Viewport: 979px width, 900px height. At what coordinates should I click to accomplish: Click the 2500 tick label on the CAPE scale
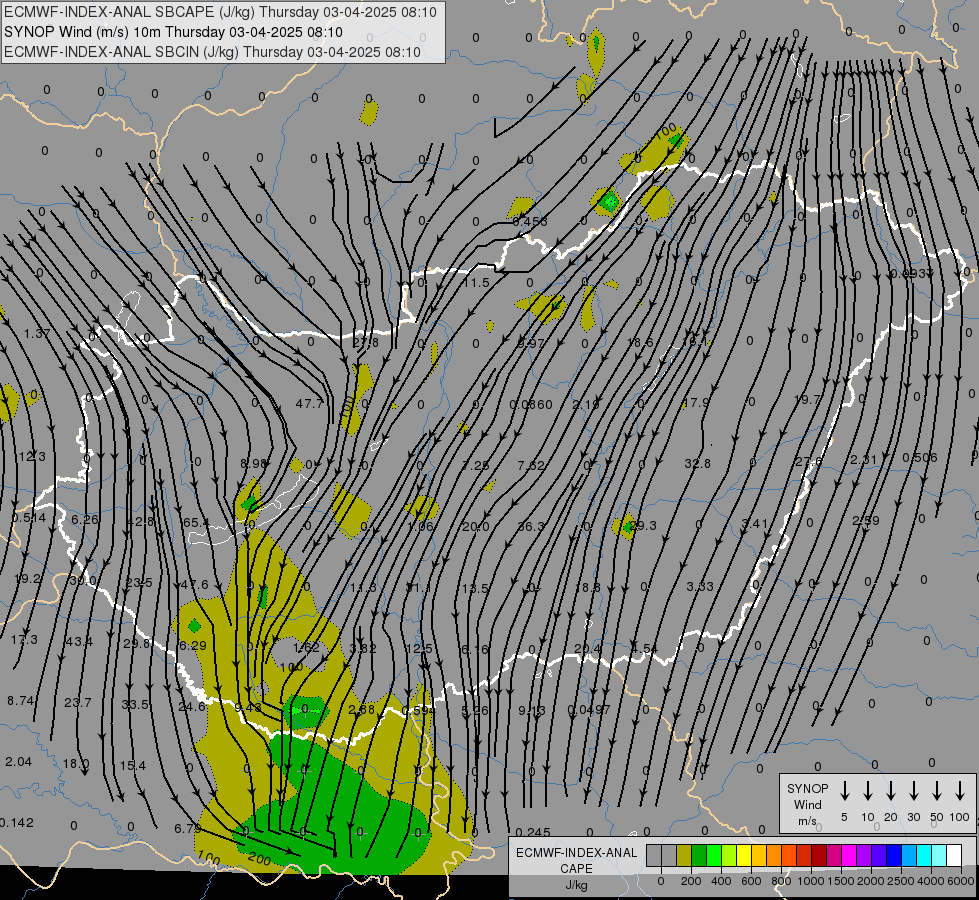901,881
